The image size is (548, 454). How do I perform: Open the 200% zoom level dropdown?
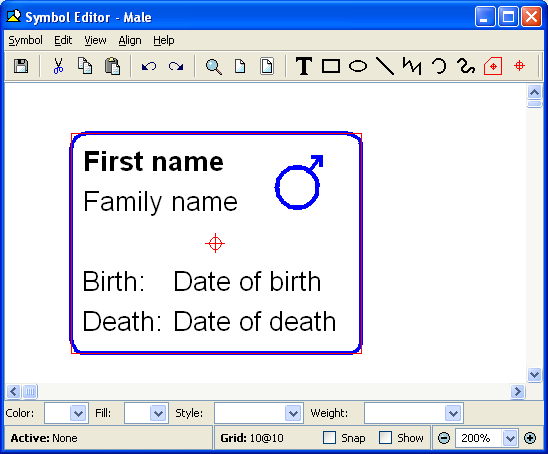click(x=510, y=438)
